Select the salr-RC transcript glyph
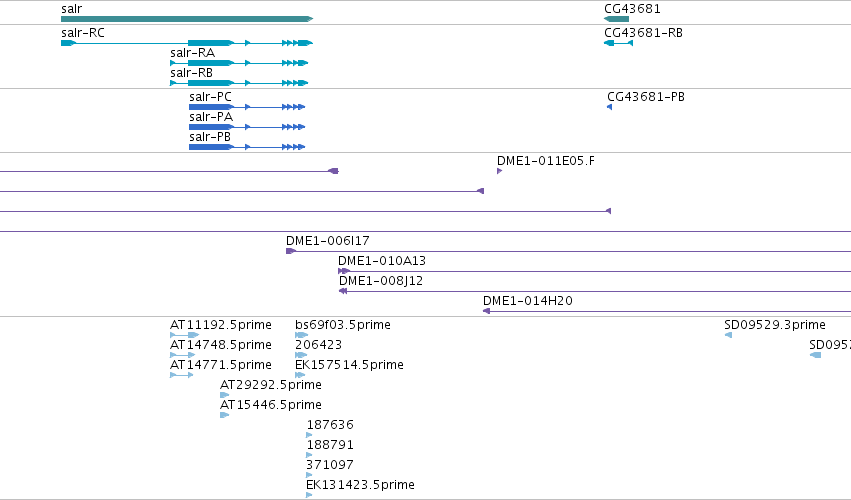The image size is (851, 500). pyautogui.click(x=187, y=43)
